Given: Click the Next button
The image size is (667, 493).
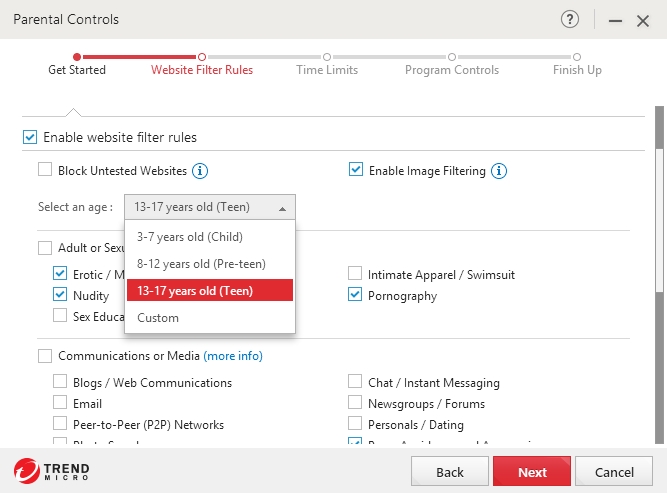Looking at the screenshot, I should 532,472.
